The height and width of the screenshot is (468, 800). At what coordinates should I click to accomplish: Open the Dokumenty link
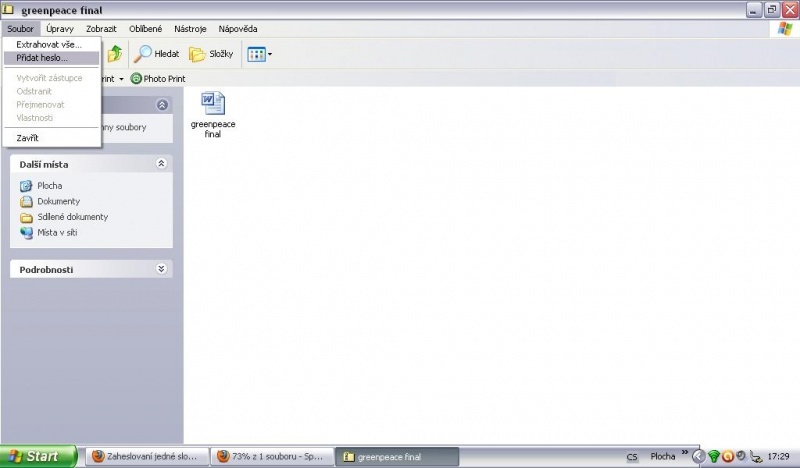coord(57,202)
